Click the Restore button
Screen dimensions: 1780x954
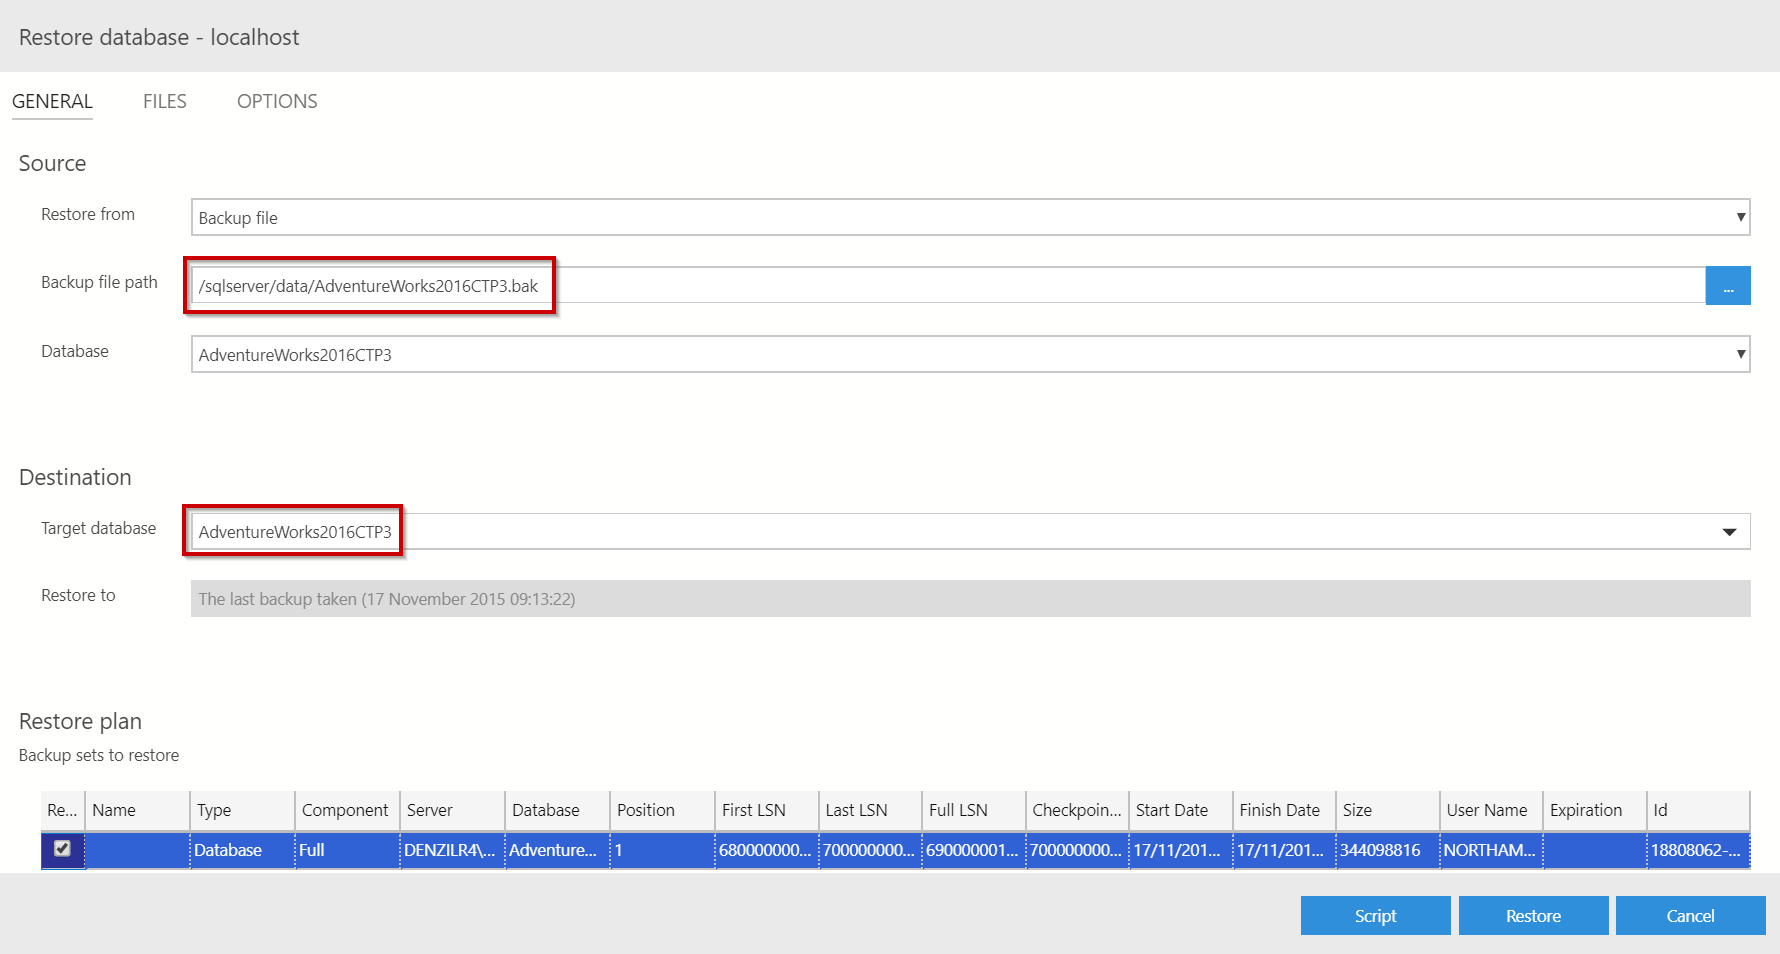[1532, 916]
